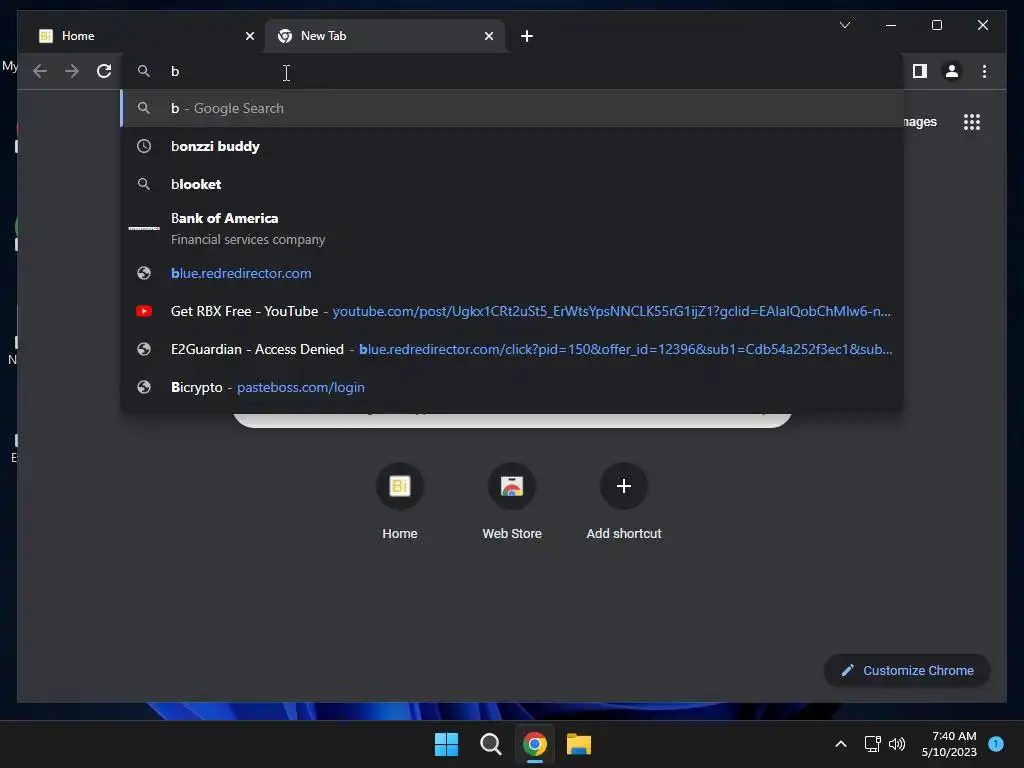The width and height of the screenshot is (1024, 768).
Task: Click the Chrome taskbar icon
Action: point(534,744)
